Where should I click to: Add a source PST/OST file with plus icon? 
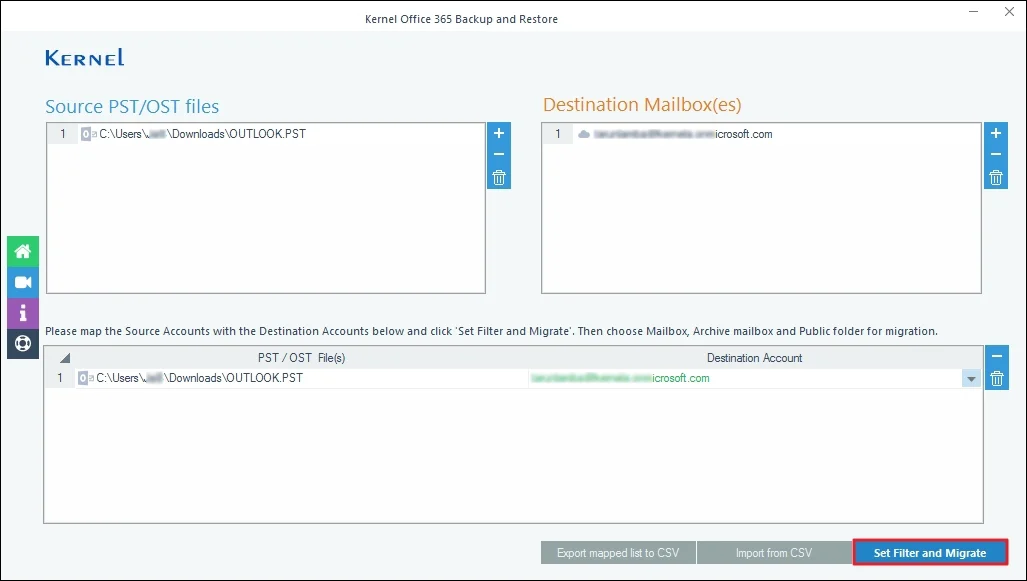pyautogui.click(x=498, y=134)
